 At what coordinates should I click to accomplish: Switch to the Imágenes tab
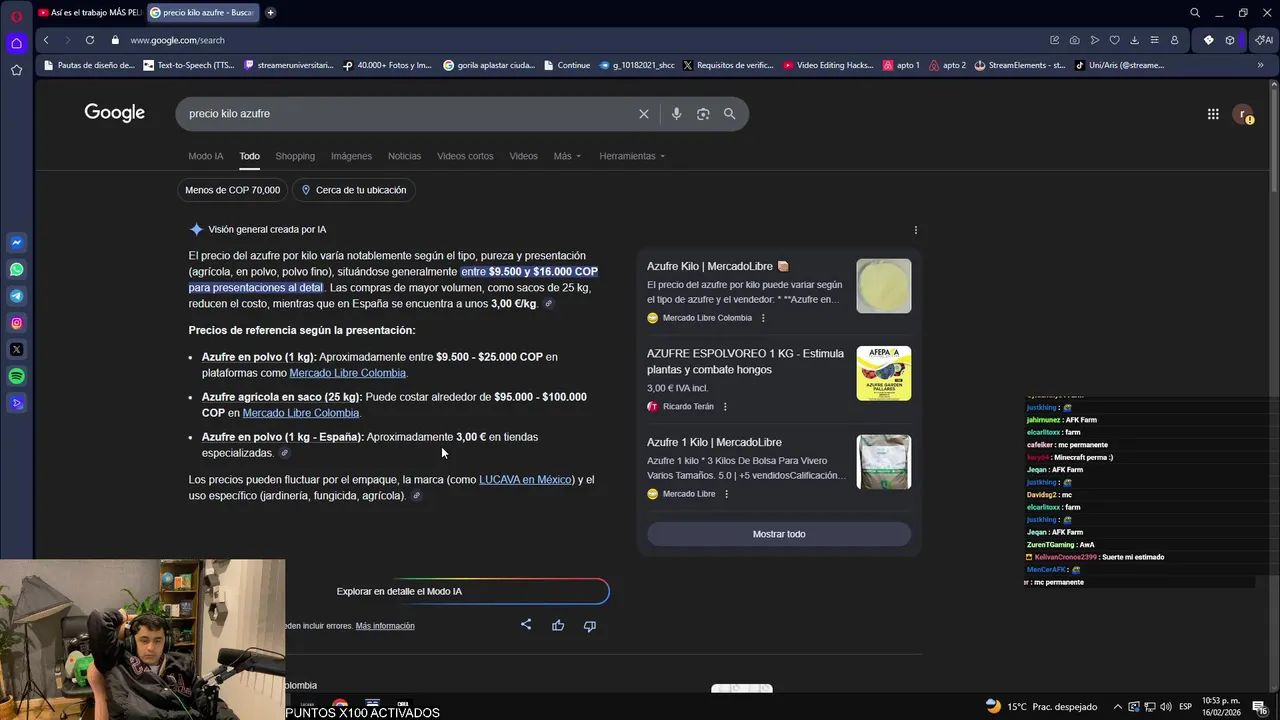[351, 156]
